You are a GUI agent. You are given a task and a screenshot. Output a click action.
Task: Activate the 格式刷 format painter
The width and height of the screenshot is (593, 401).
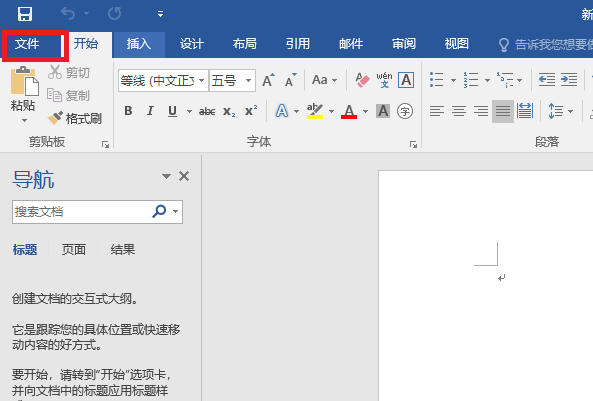pos(75,118)
